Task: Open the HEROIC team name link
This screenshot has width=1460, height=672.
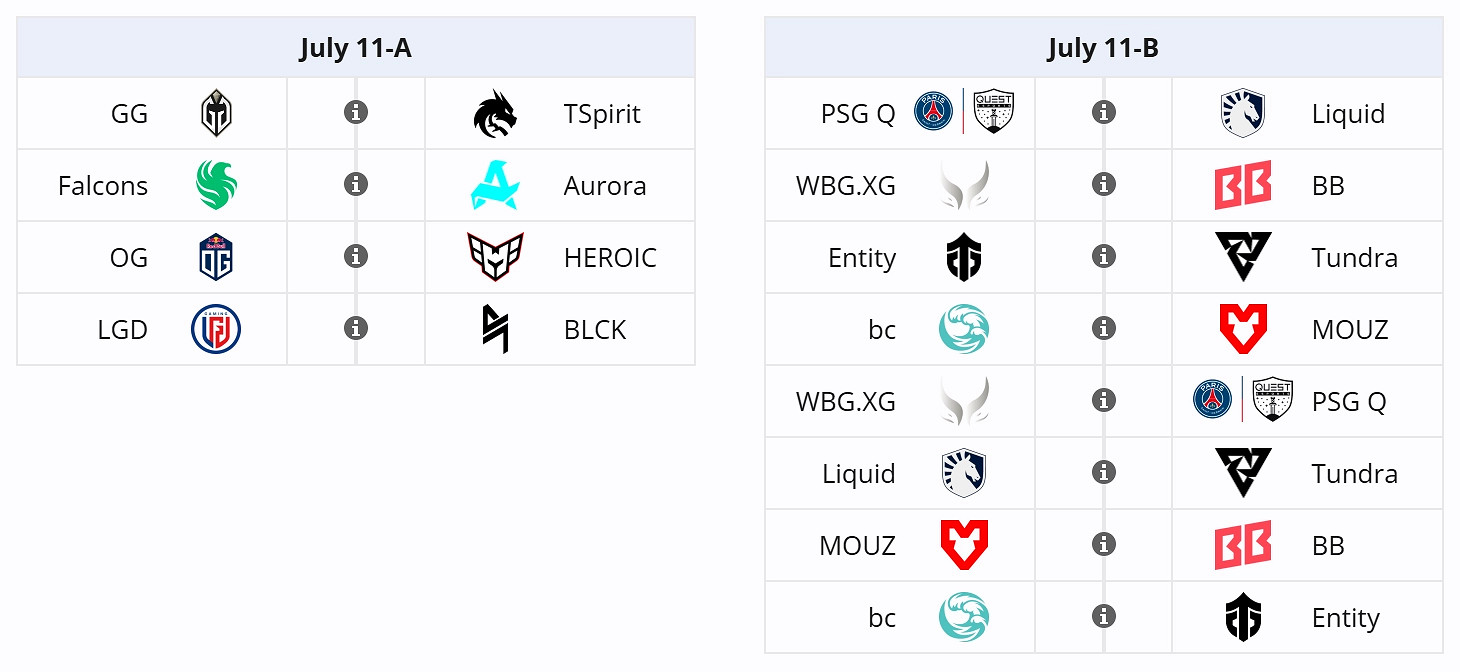Action: (610, 258)
